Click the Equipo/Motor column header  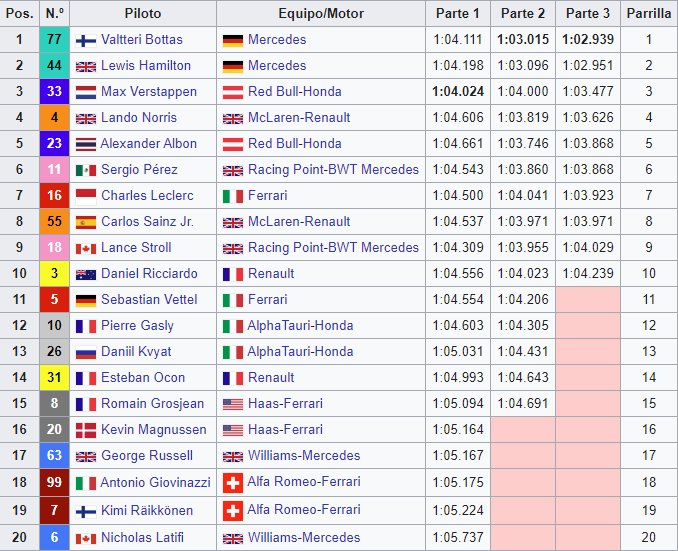click(321, 13)
